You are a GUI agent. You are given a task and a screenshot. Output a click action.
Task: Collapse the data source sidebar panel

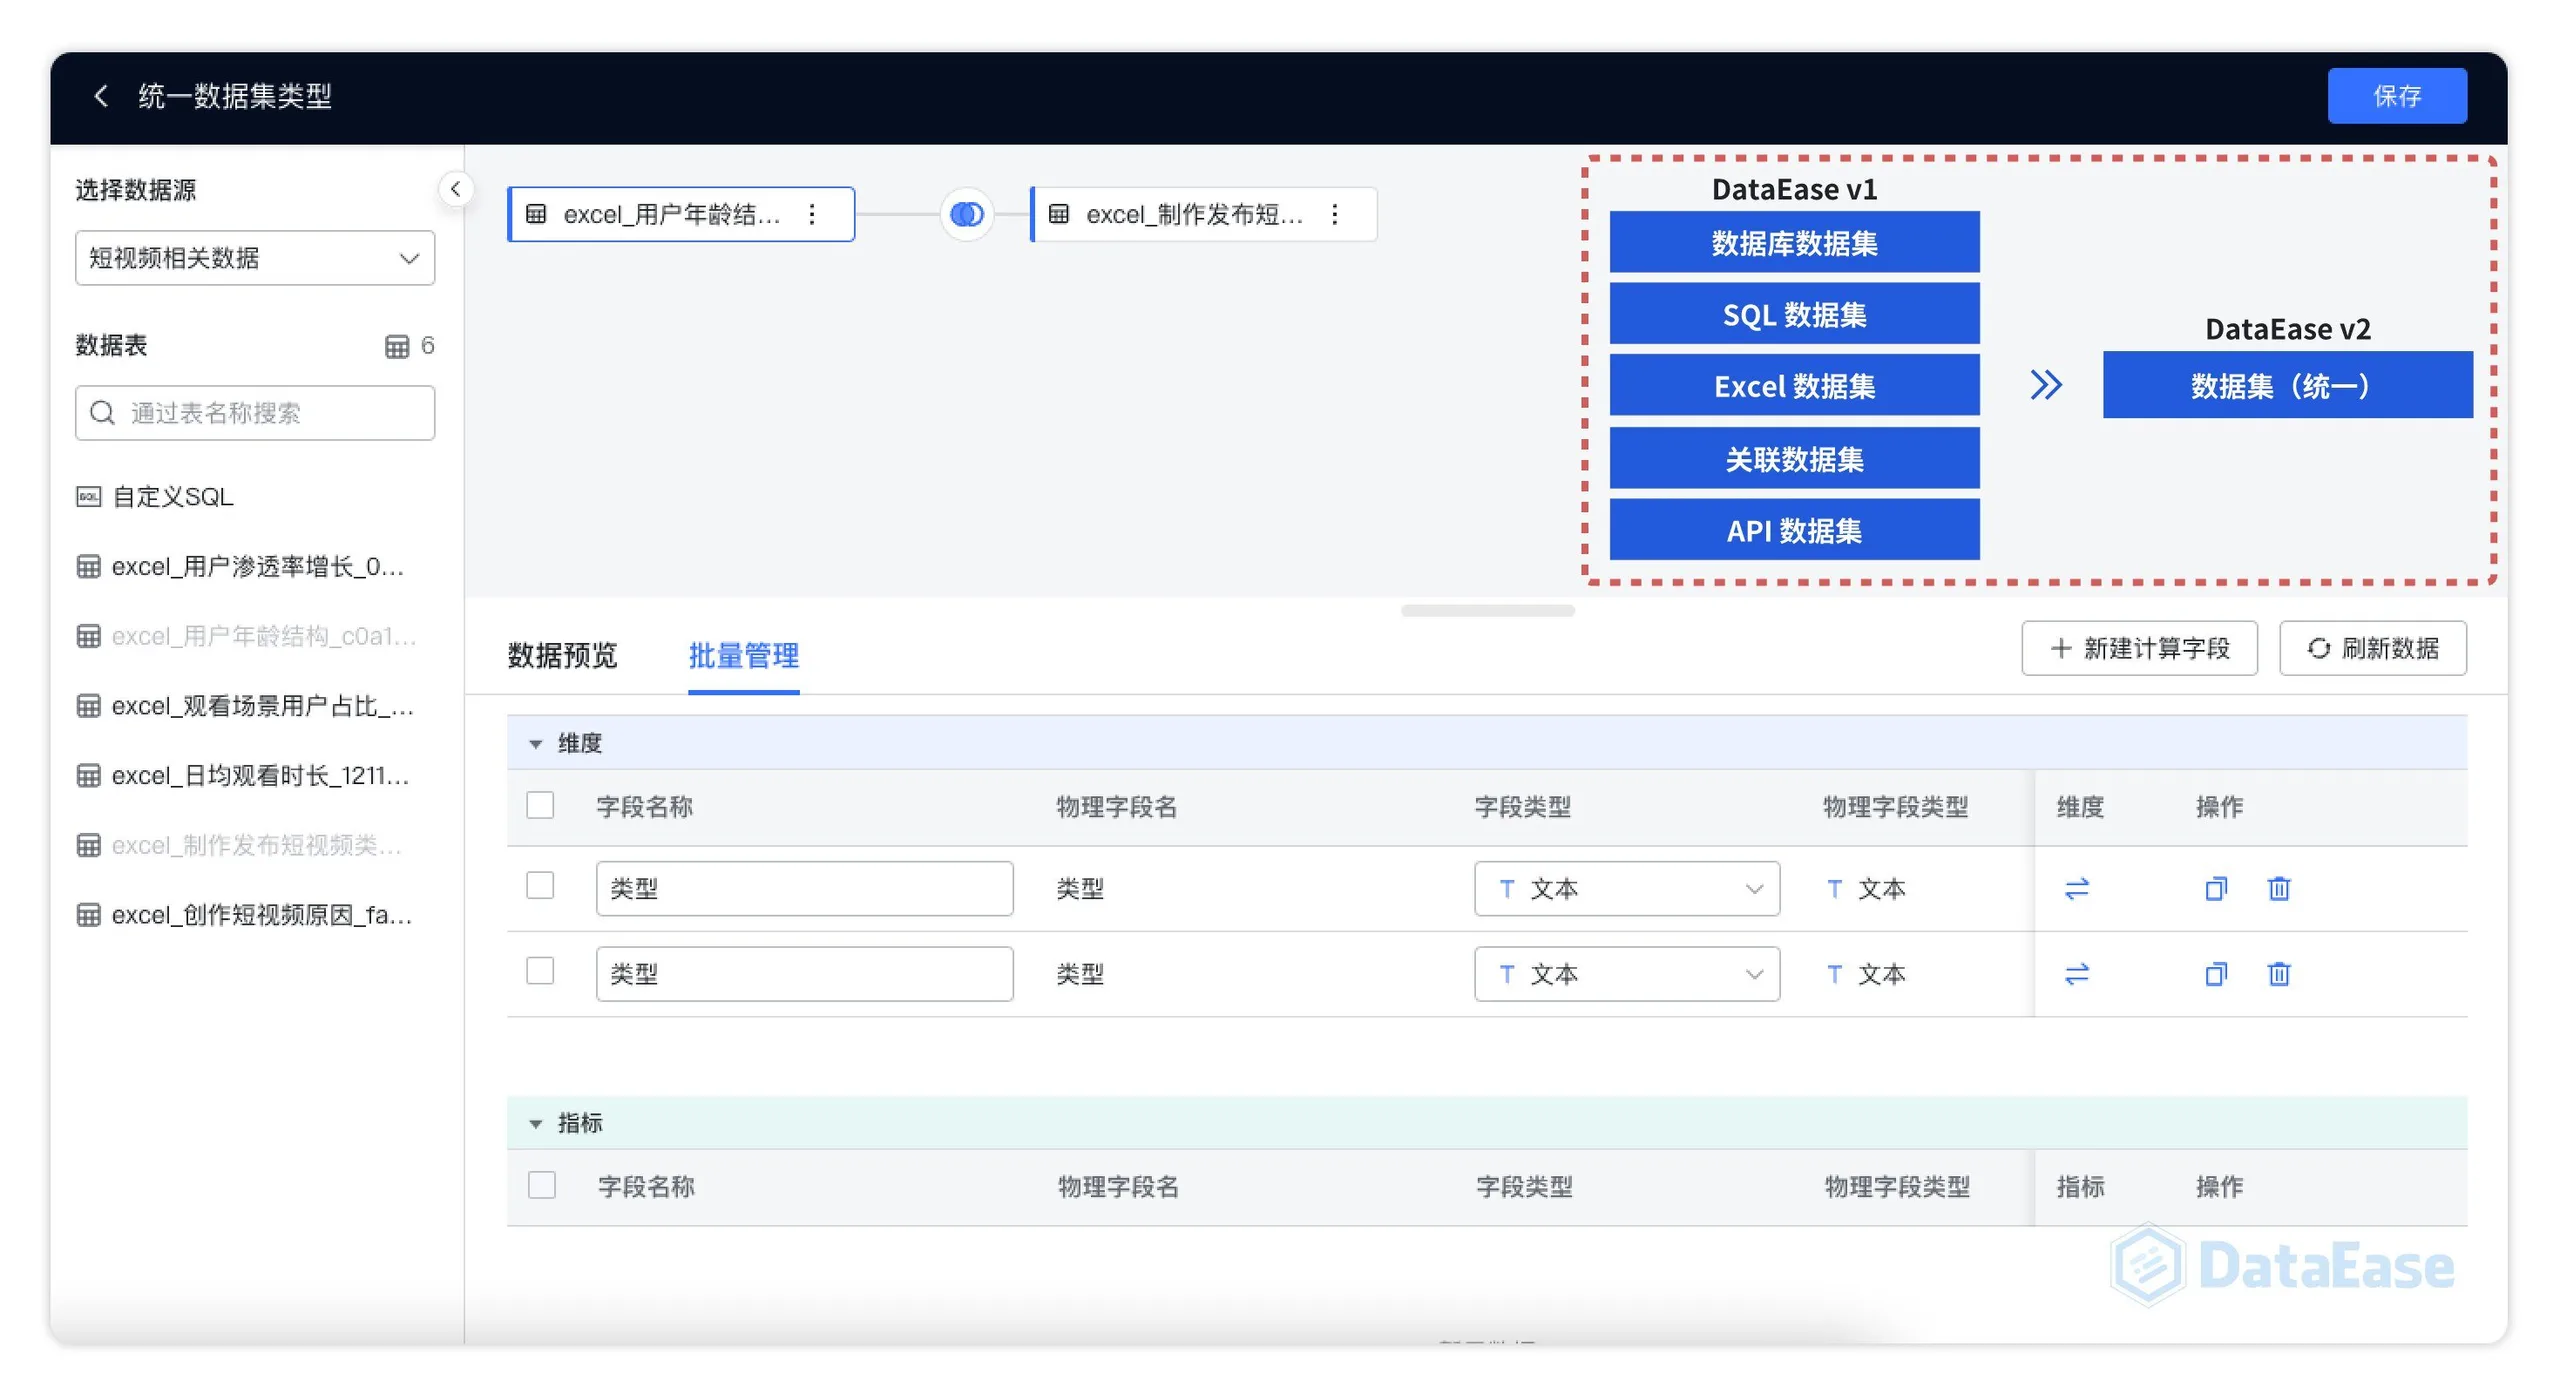tap(455, 189)
